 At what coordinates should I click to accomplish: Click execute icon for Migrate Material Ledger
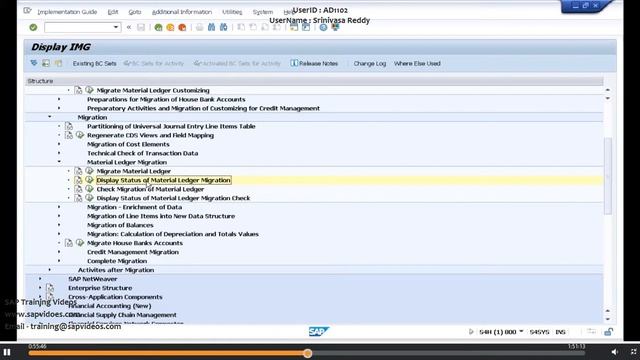(89, 171)
